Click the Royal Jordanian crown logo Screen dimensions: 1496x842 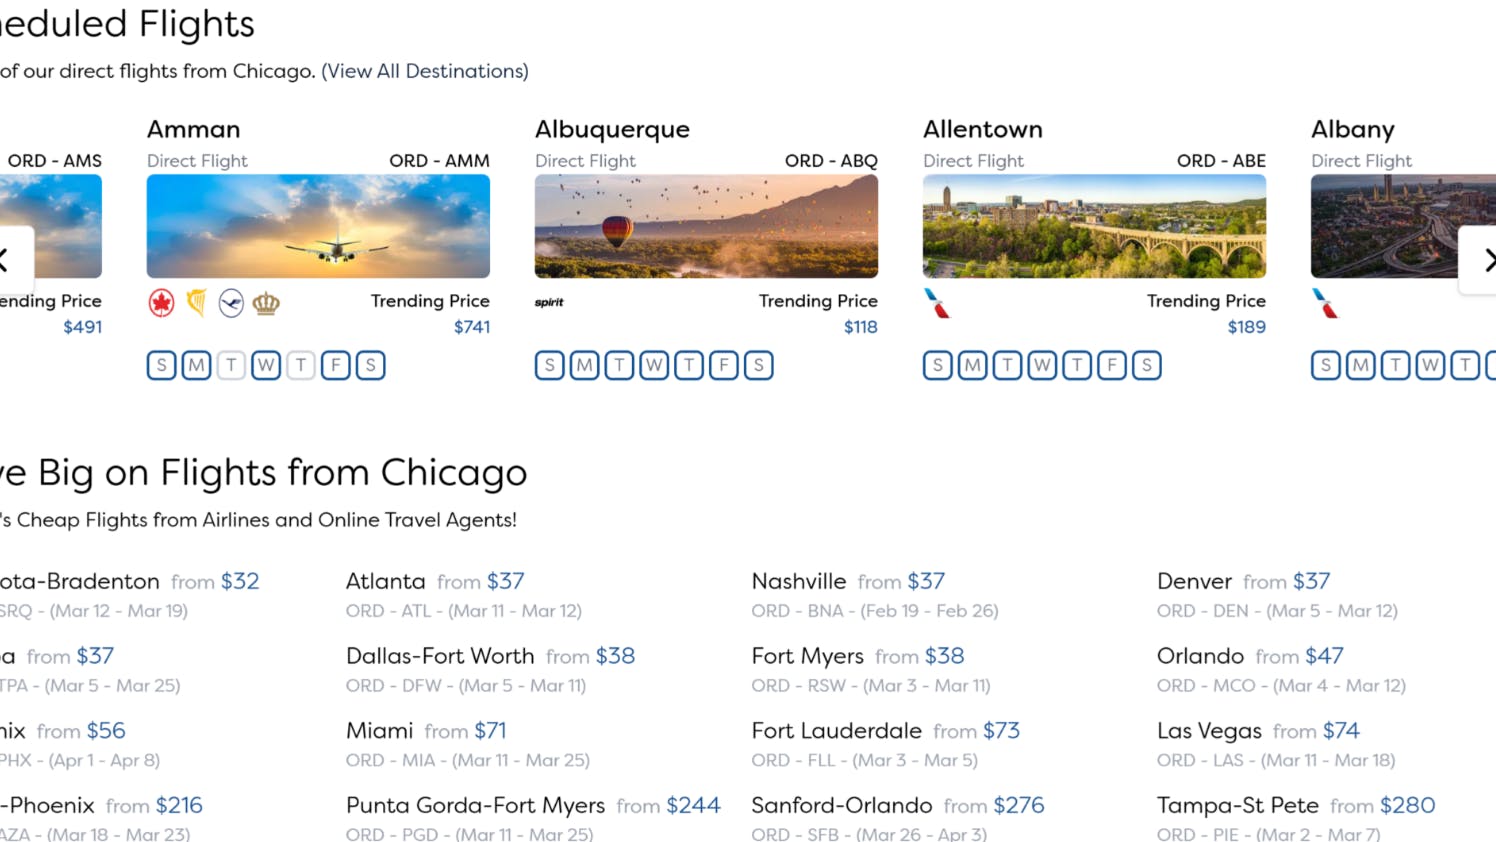click(266, 303)
